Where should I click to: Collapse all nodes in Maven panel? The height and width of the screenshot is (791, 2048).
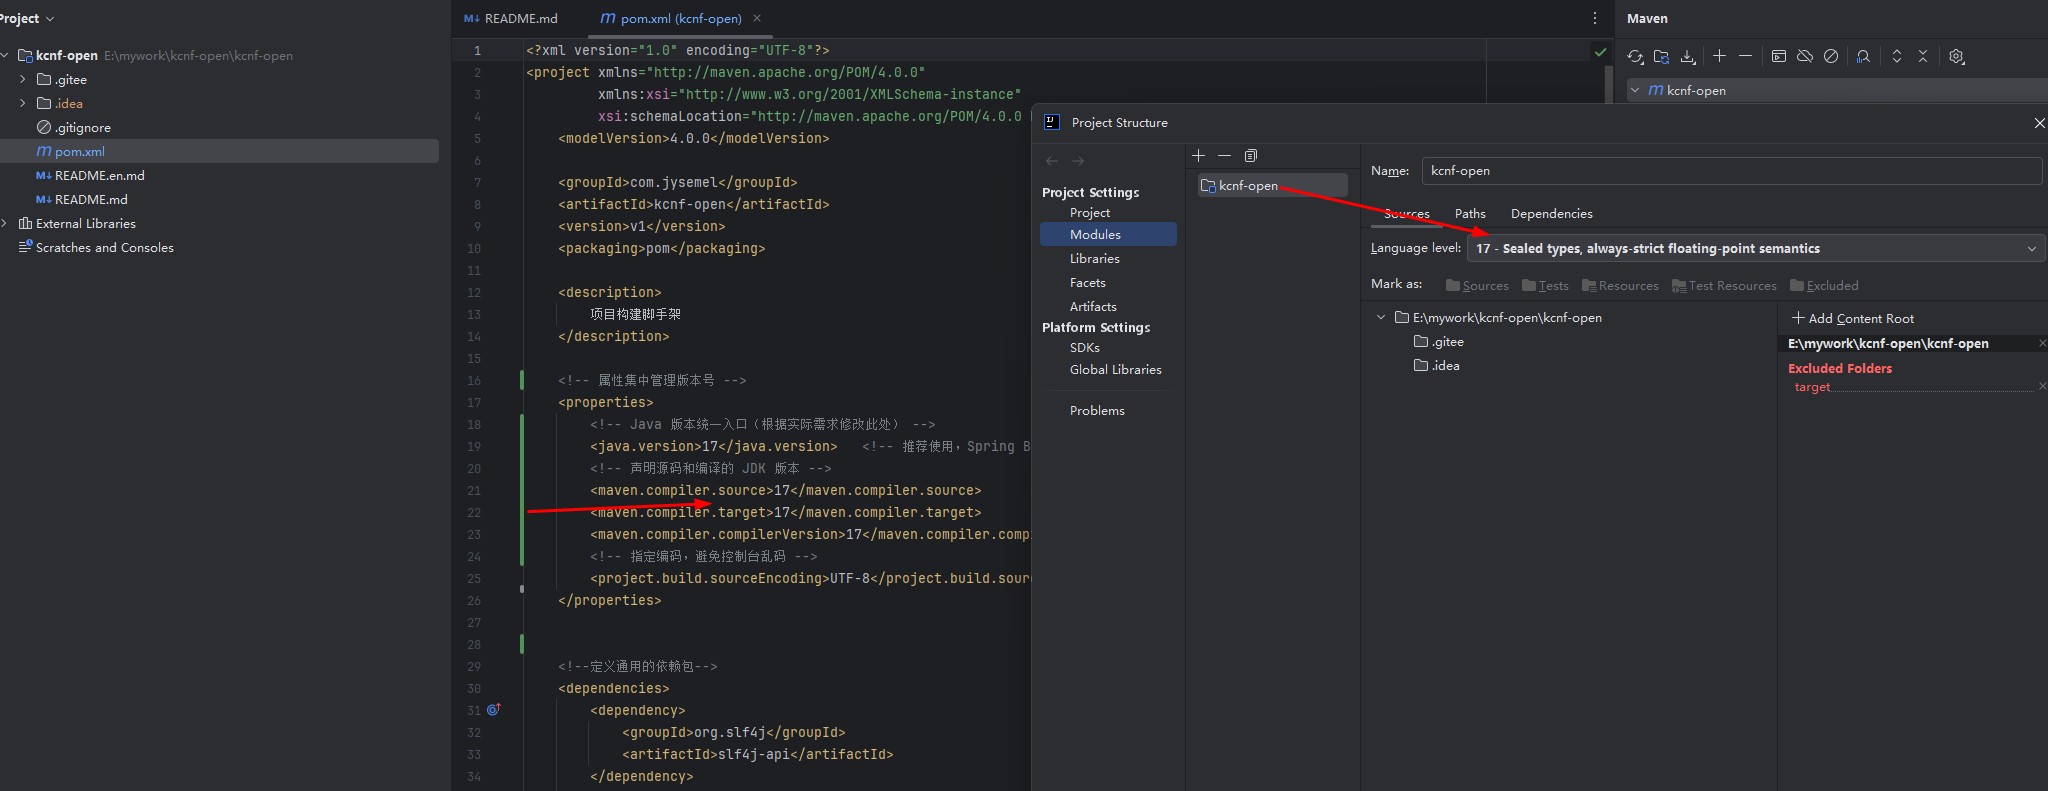point(1923,57)
